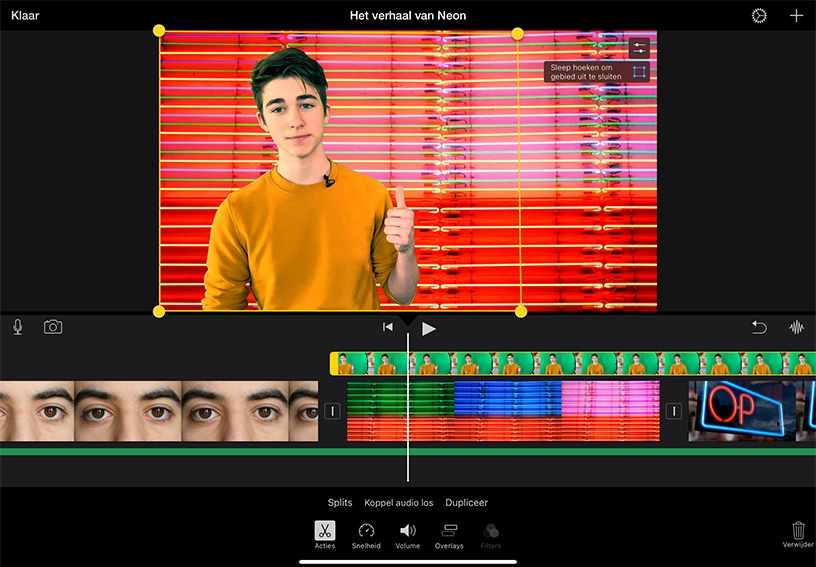Screen dimensions: 816x567
Task: Click the project title Het verhaal van Neon
Action: pos(408,16)
